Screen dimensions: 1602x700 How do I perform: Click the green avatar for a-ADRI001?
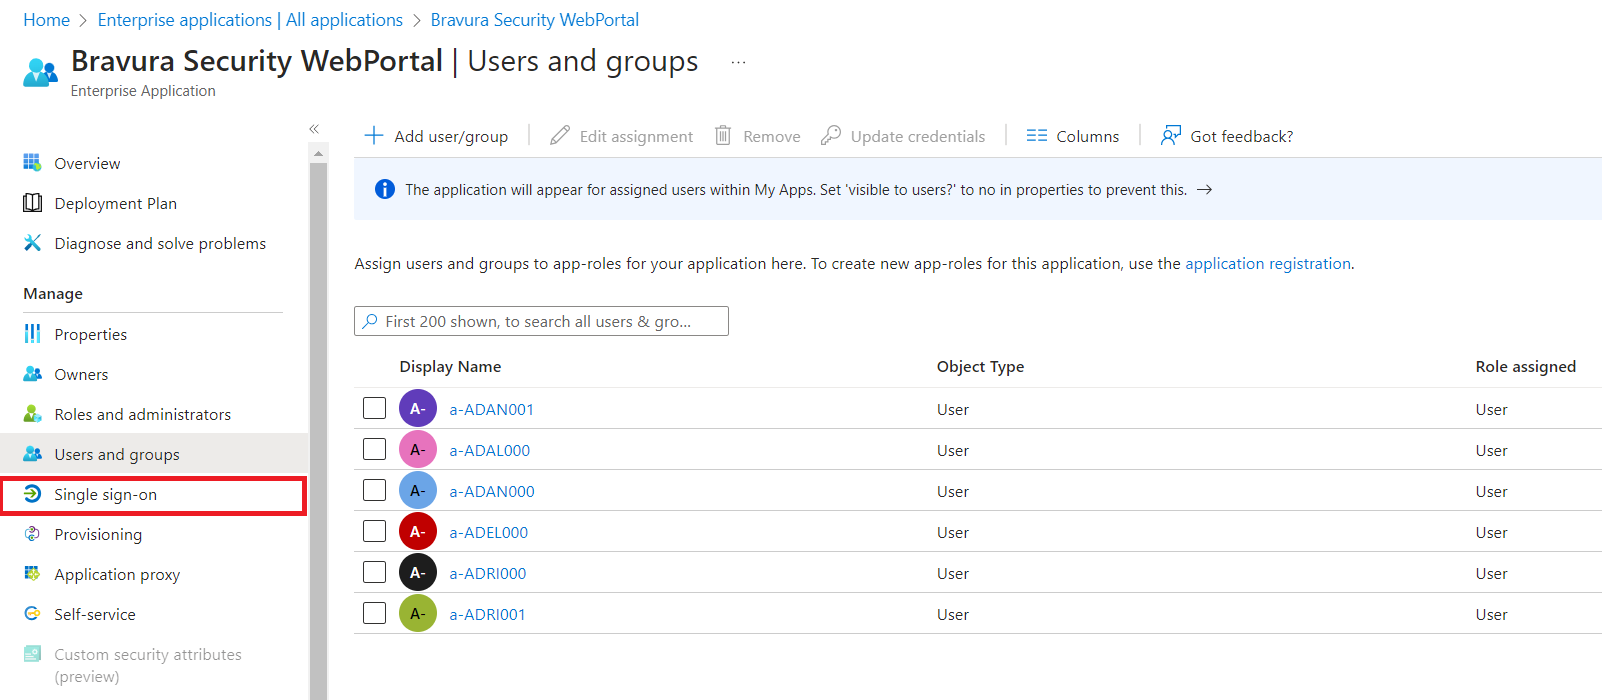[x=418, y=613]
